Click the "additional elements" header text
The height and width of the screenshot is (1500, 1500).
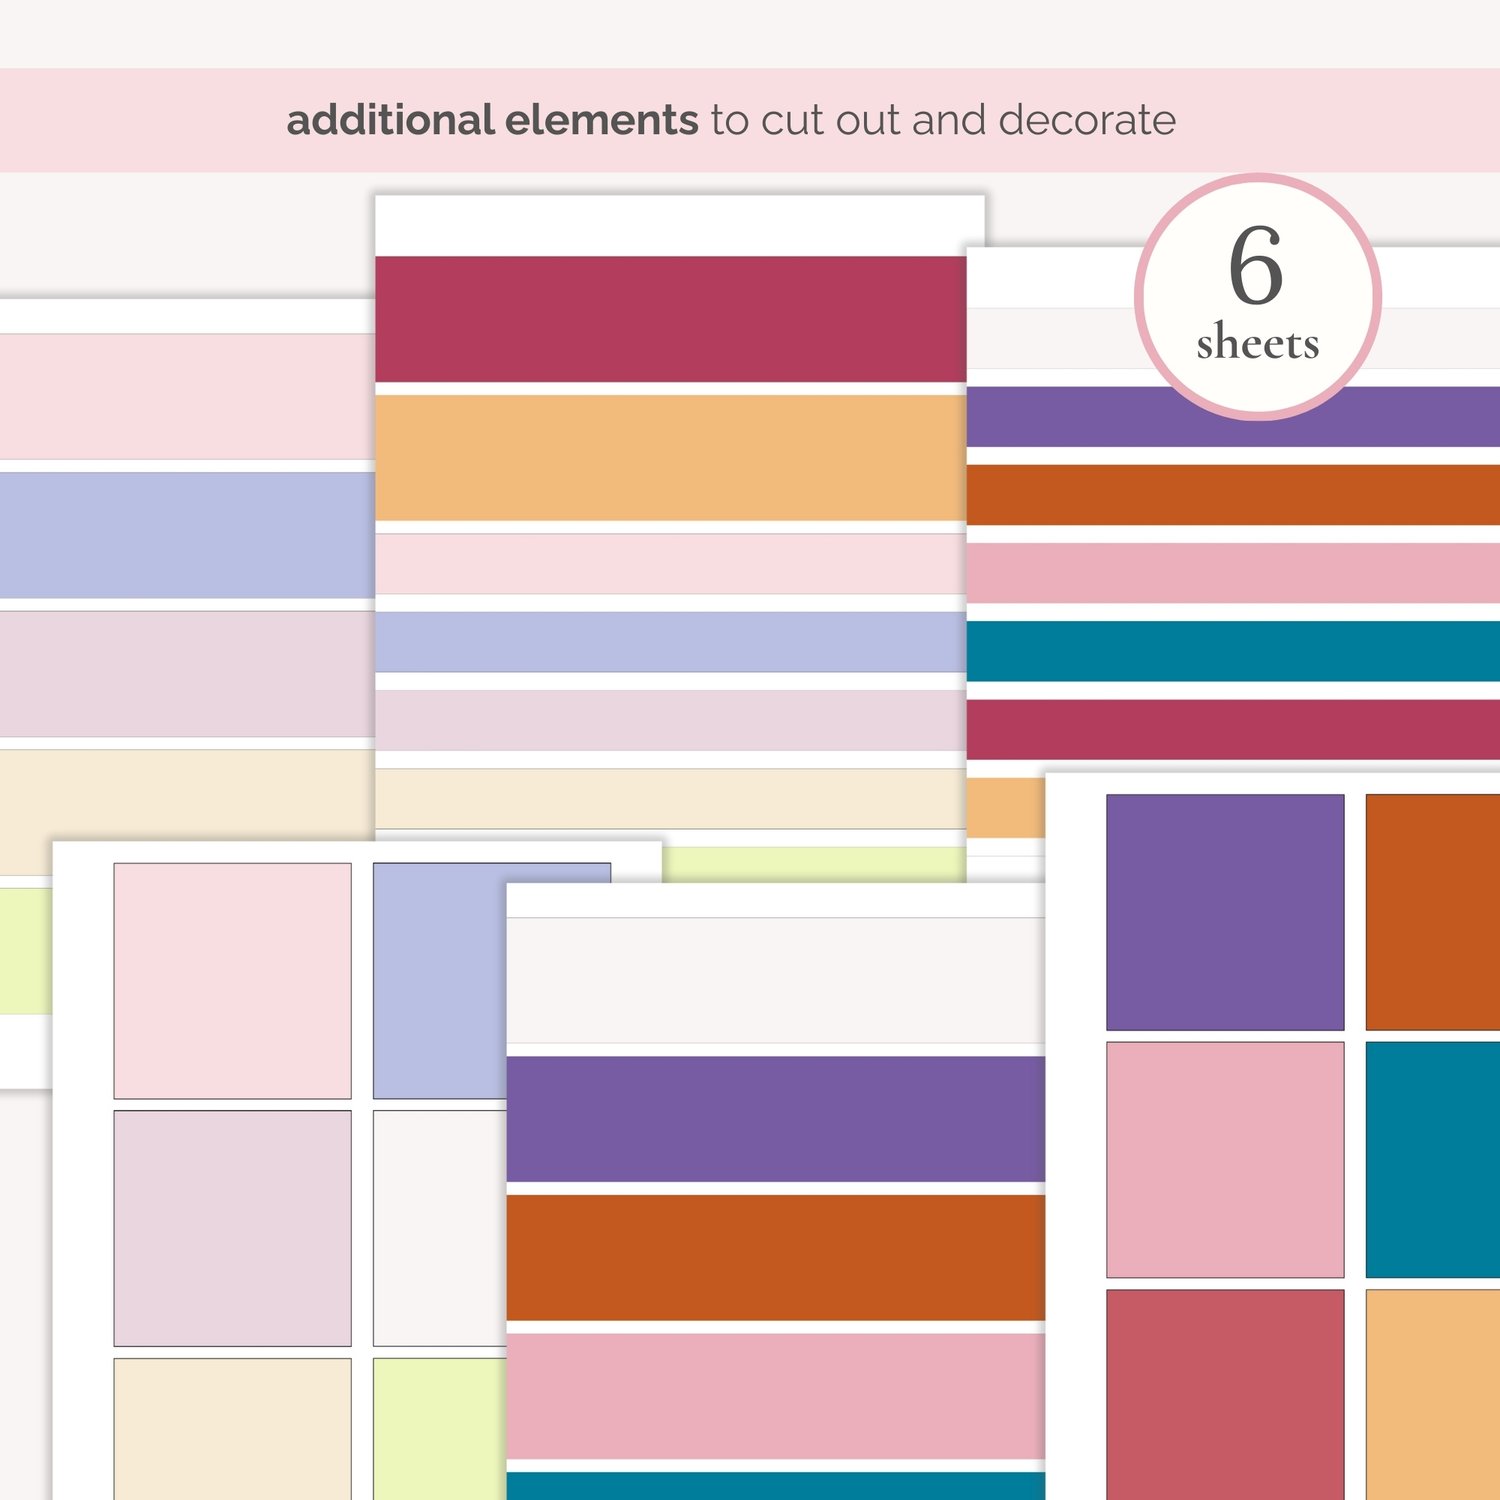click(x=492, y=120)
